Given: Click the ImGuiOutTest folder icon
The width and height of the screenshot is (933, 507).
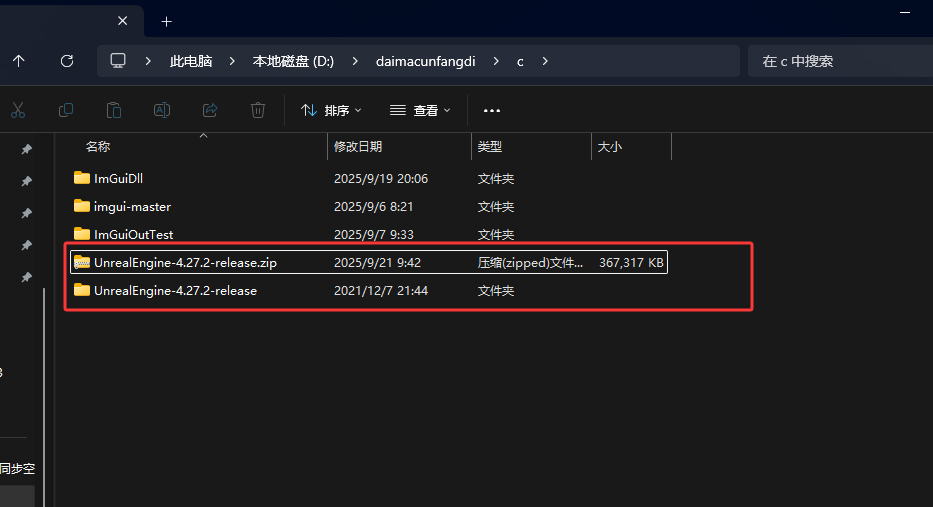Looking at the screenshot, I should pyautogui.click(x=82, y=234).
